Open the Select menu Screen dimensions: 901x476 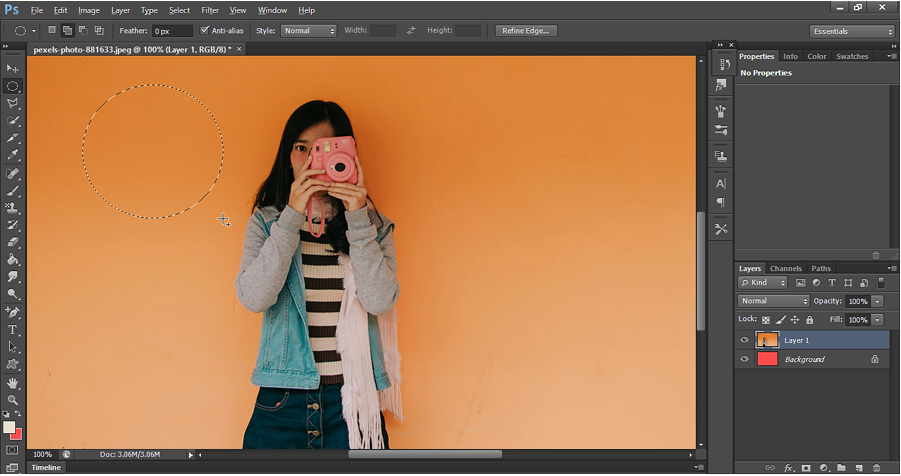coord(179,10)
